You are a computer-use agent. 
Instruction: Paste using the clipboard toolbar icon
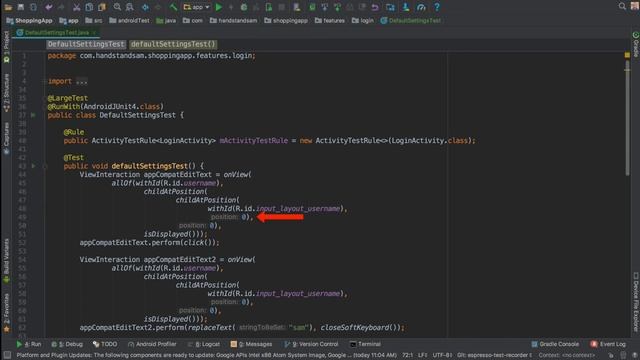(102, 7)
